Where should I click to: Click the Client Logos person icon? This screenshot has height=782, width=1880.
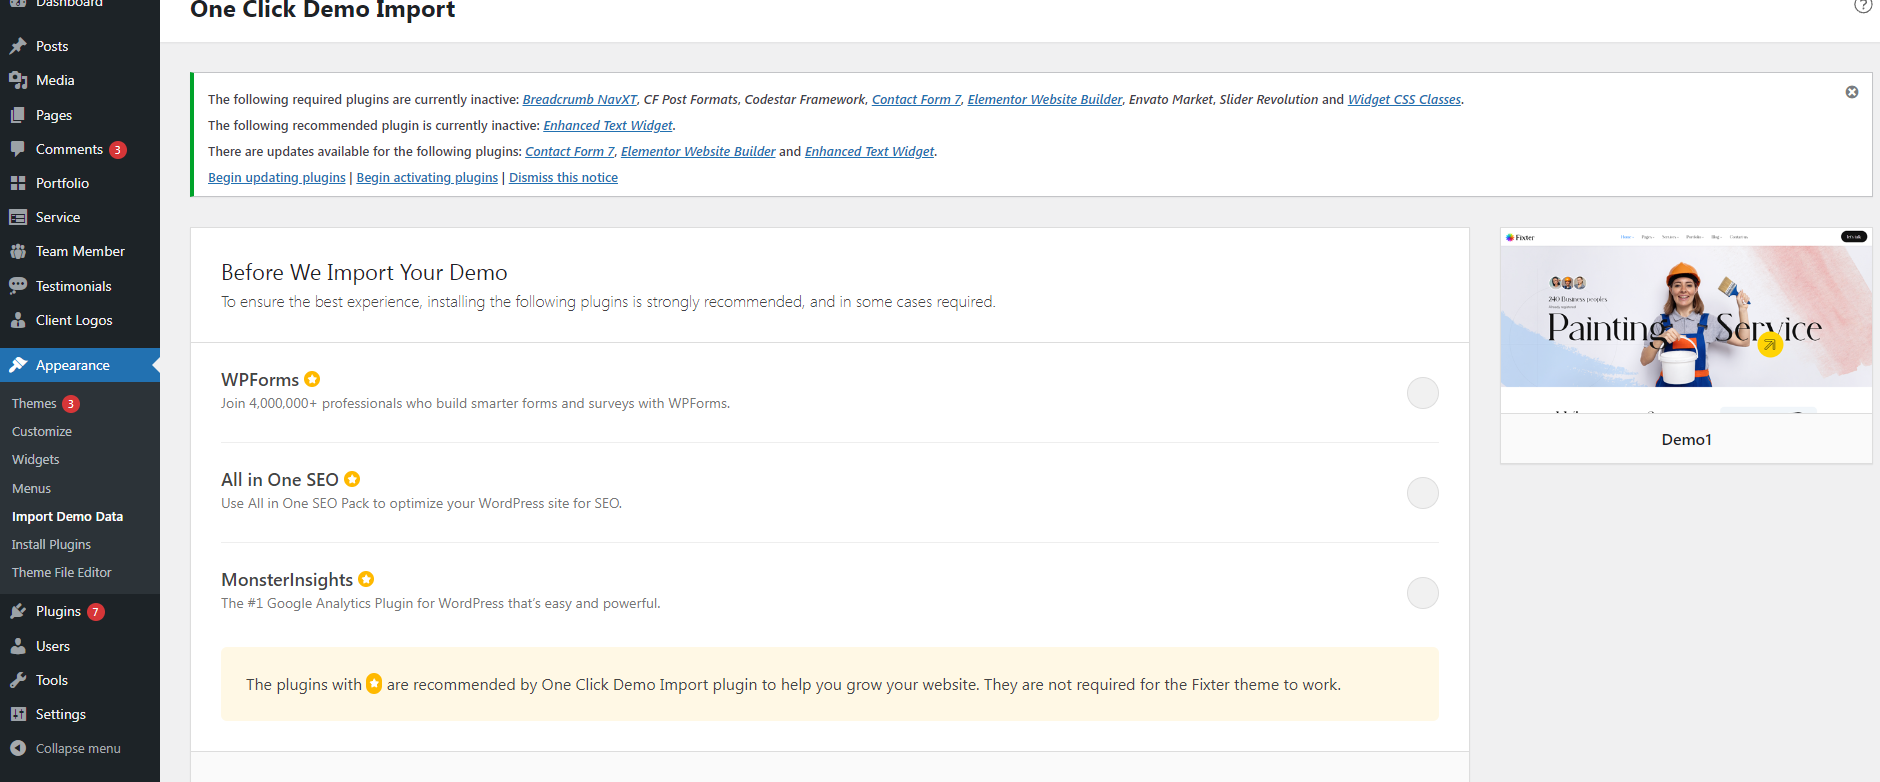(x=18, y=320)
